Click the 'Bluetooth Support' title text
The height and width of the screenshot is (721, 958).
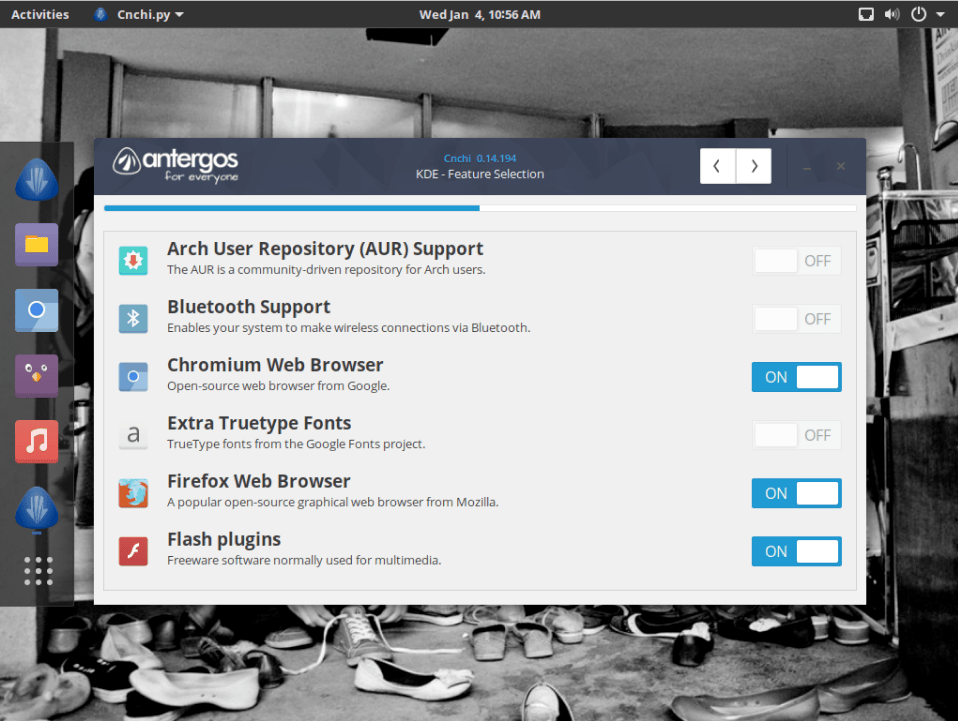(249, 307)
